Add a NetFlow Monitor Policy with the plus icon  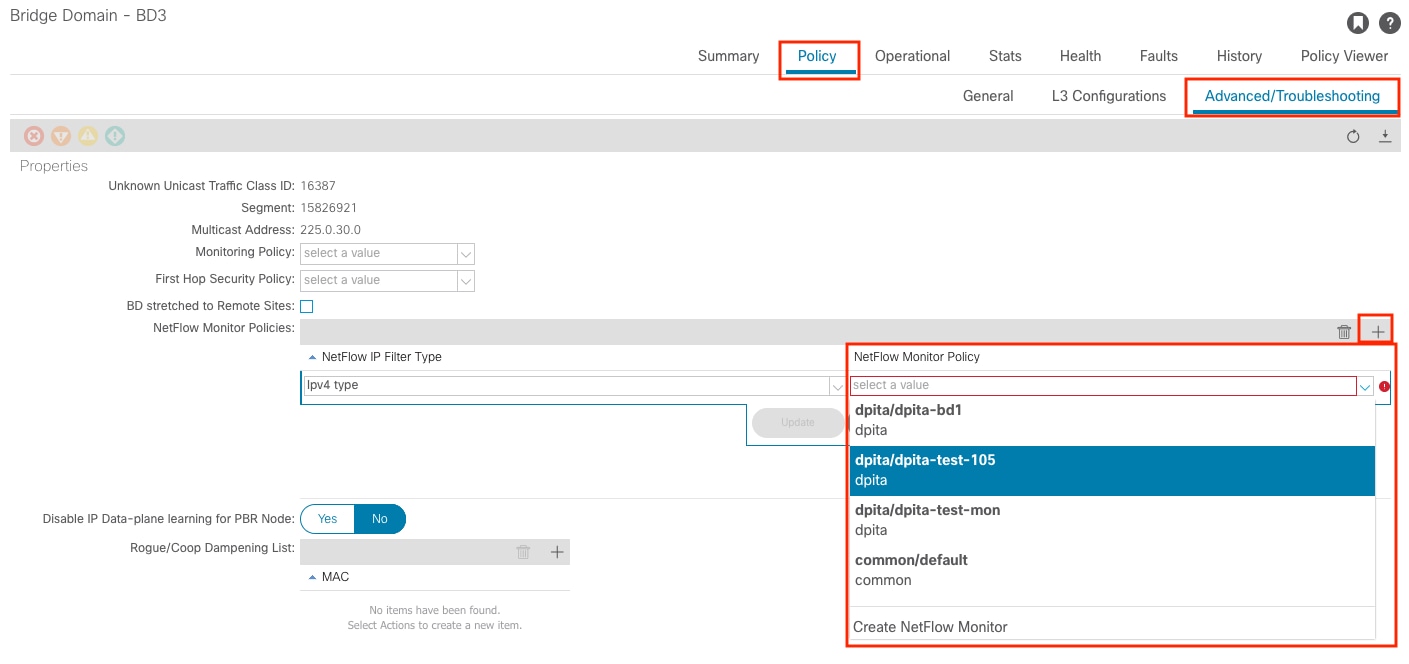[x=1377, y=328]
